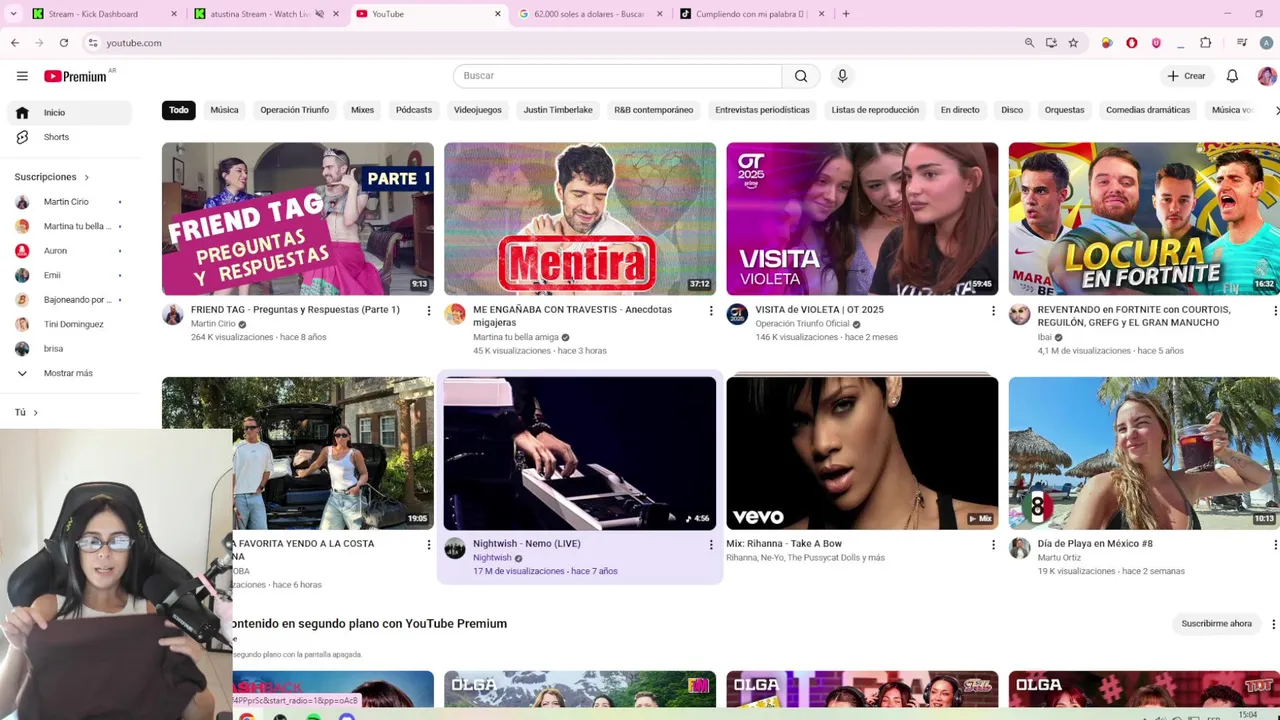Click Suscribirme ahora button
This screenshot has width=1280, height=720.
click(1216, 624)
